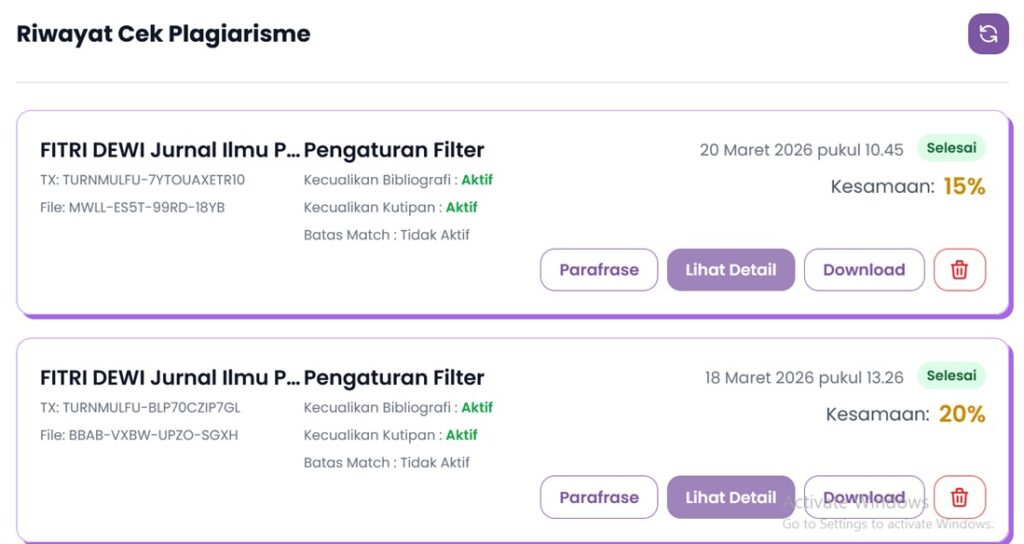Click the Selesai badge on second card

951,376
